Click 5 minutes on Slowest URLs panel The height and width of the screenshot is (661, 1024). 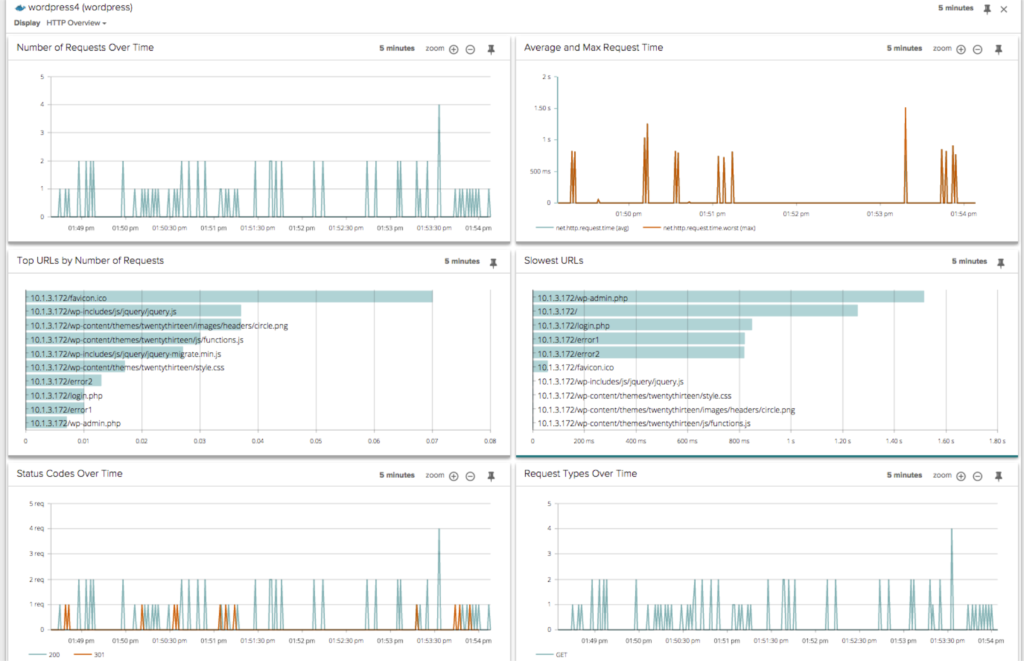(x=969, y=261)
